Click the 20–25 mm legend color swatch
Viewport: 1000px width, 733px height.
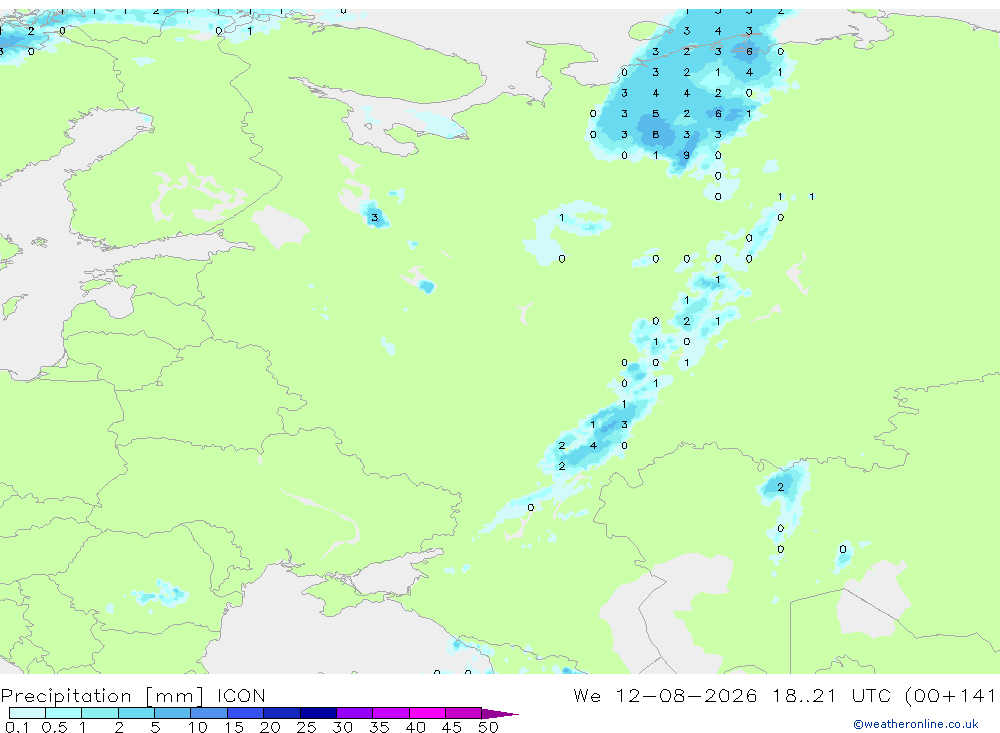tap(282, 713)
